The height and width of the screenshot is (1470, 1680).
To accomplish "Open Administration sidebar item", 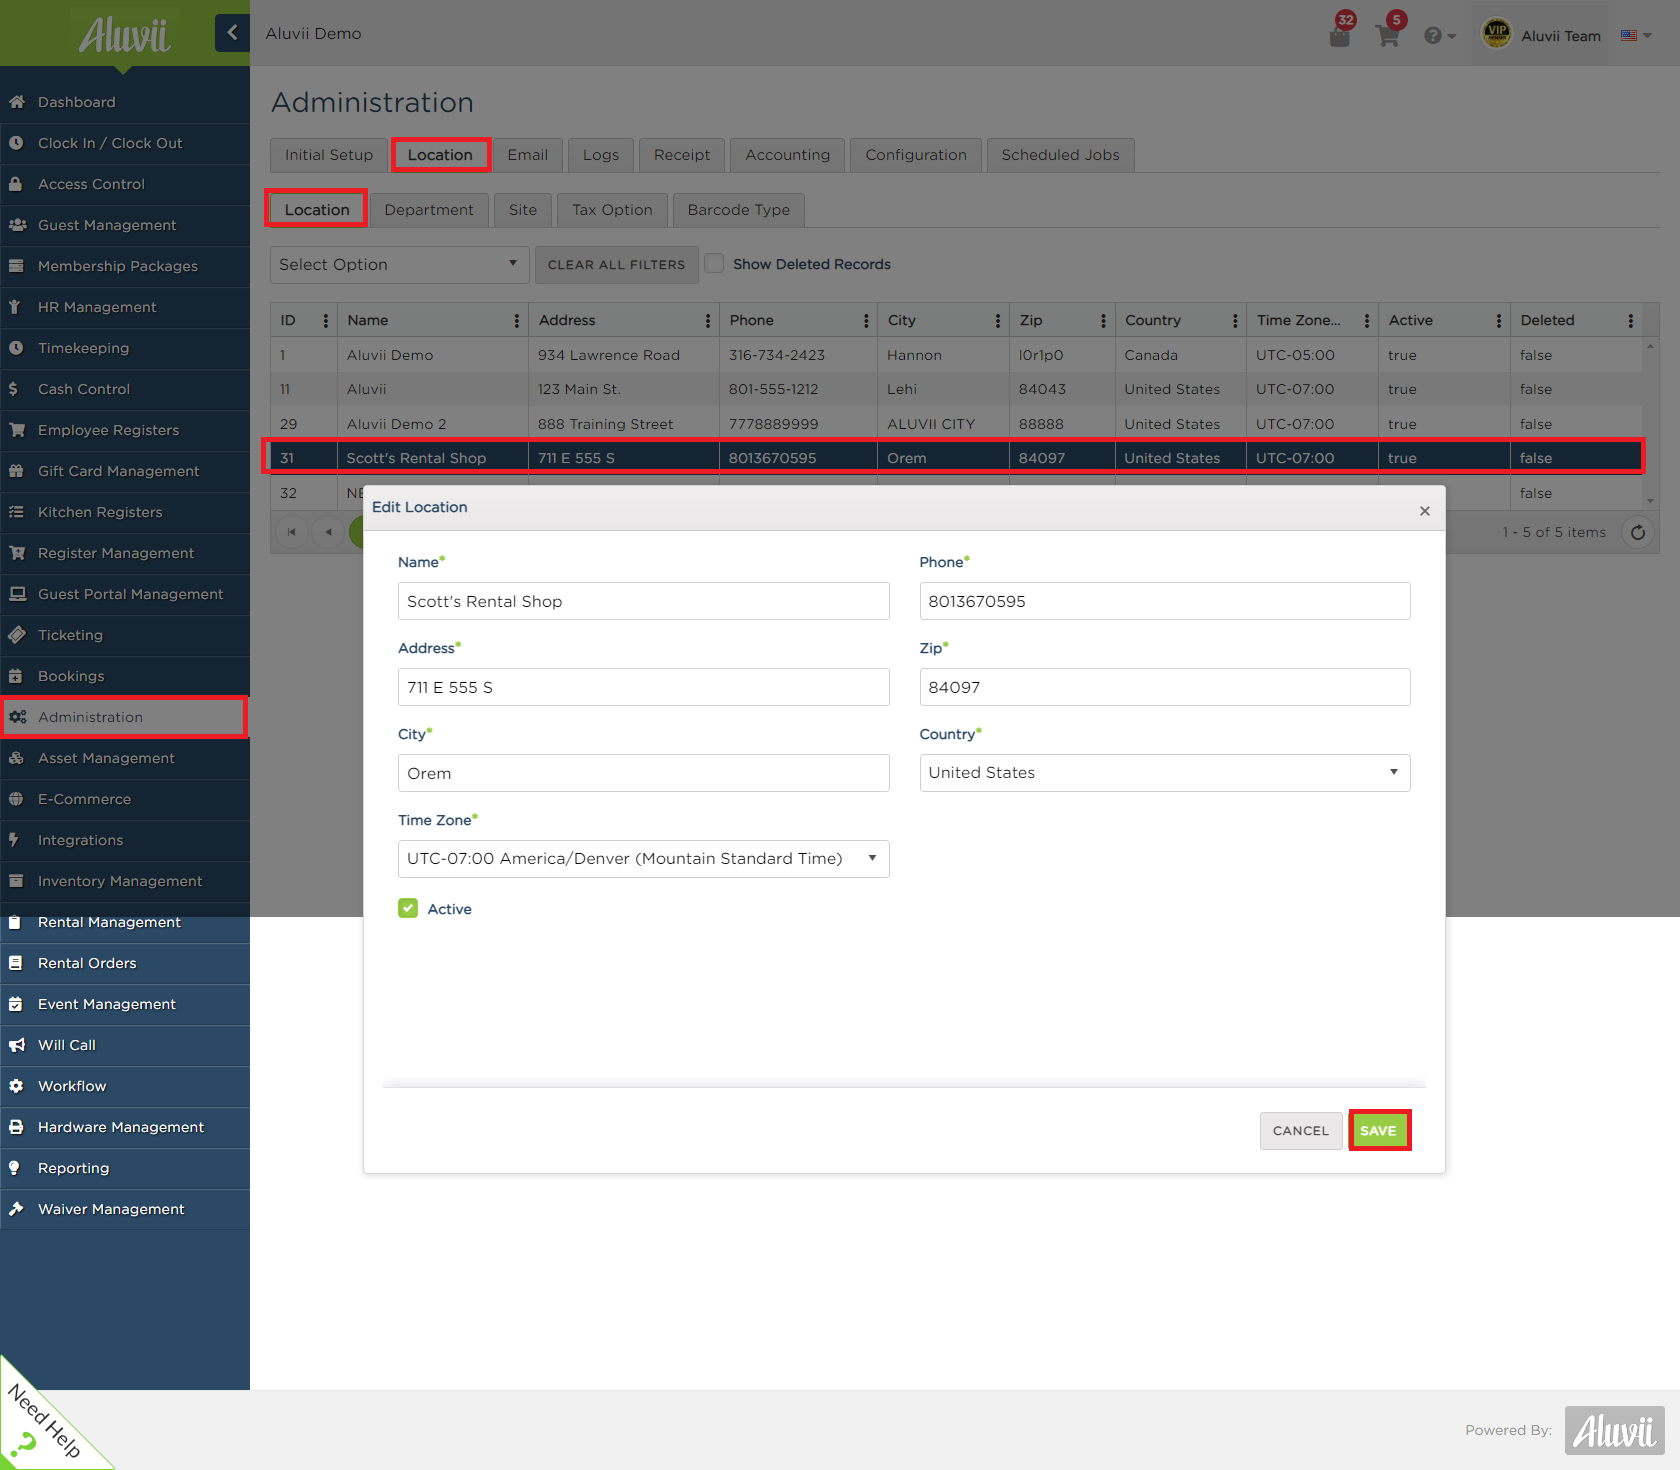I will (x=125, y=717).
